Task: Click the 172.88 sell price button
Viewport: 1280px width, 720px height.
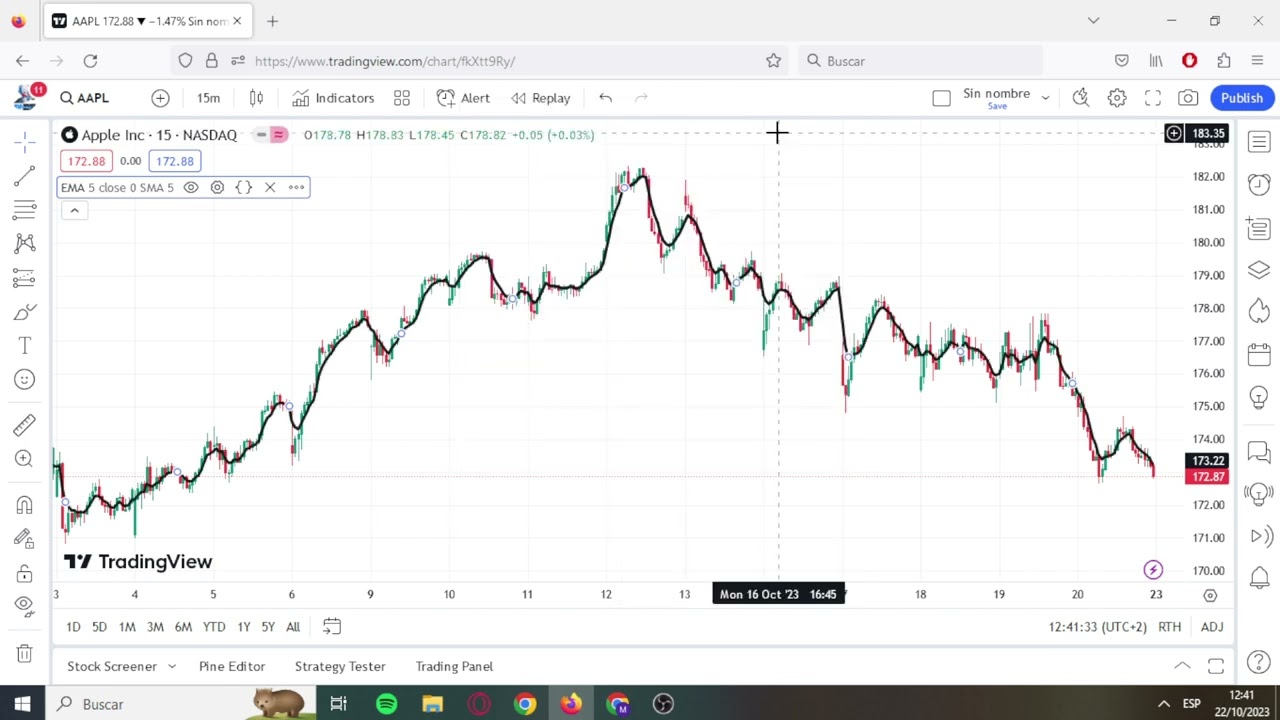Action: point(86,161)
